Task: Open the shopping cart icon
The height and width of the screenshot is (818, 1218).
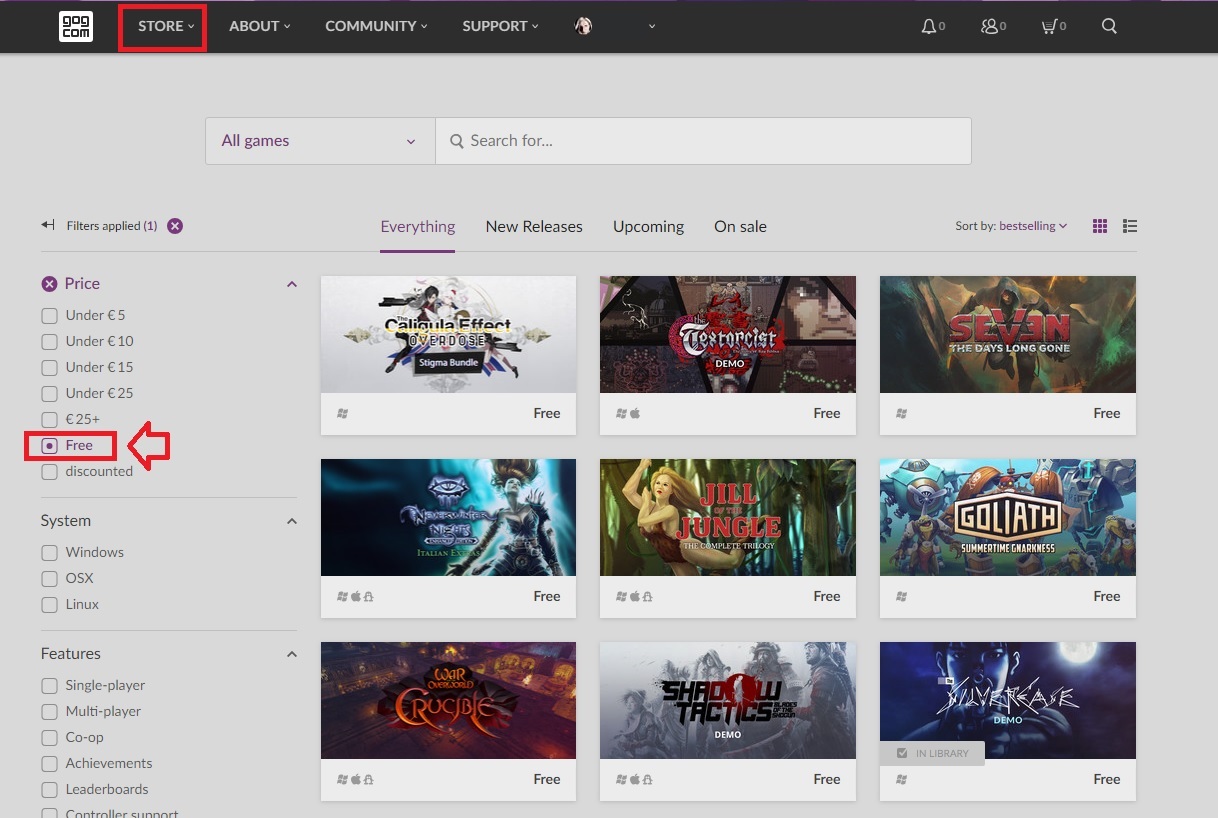Action: coord(1048,27)
